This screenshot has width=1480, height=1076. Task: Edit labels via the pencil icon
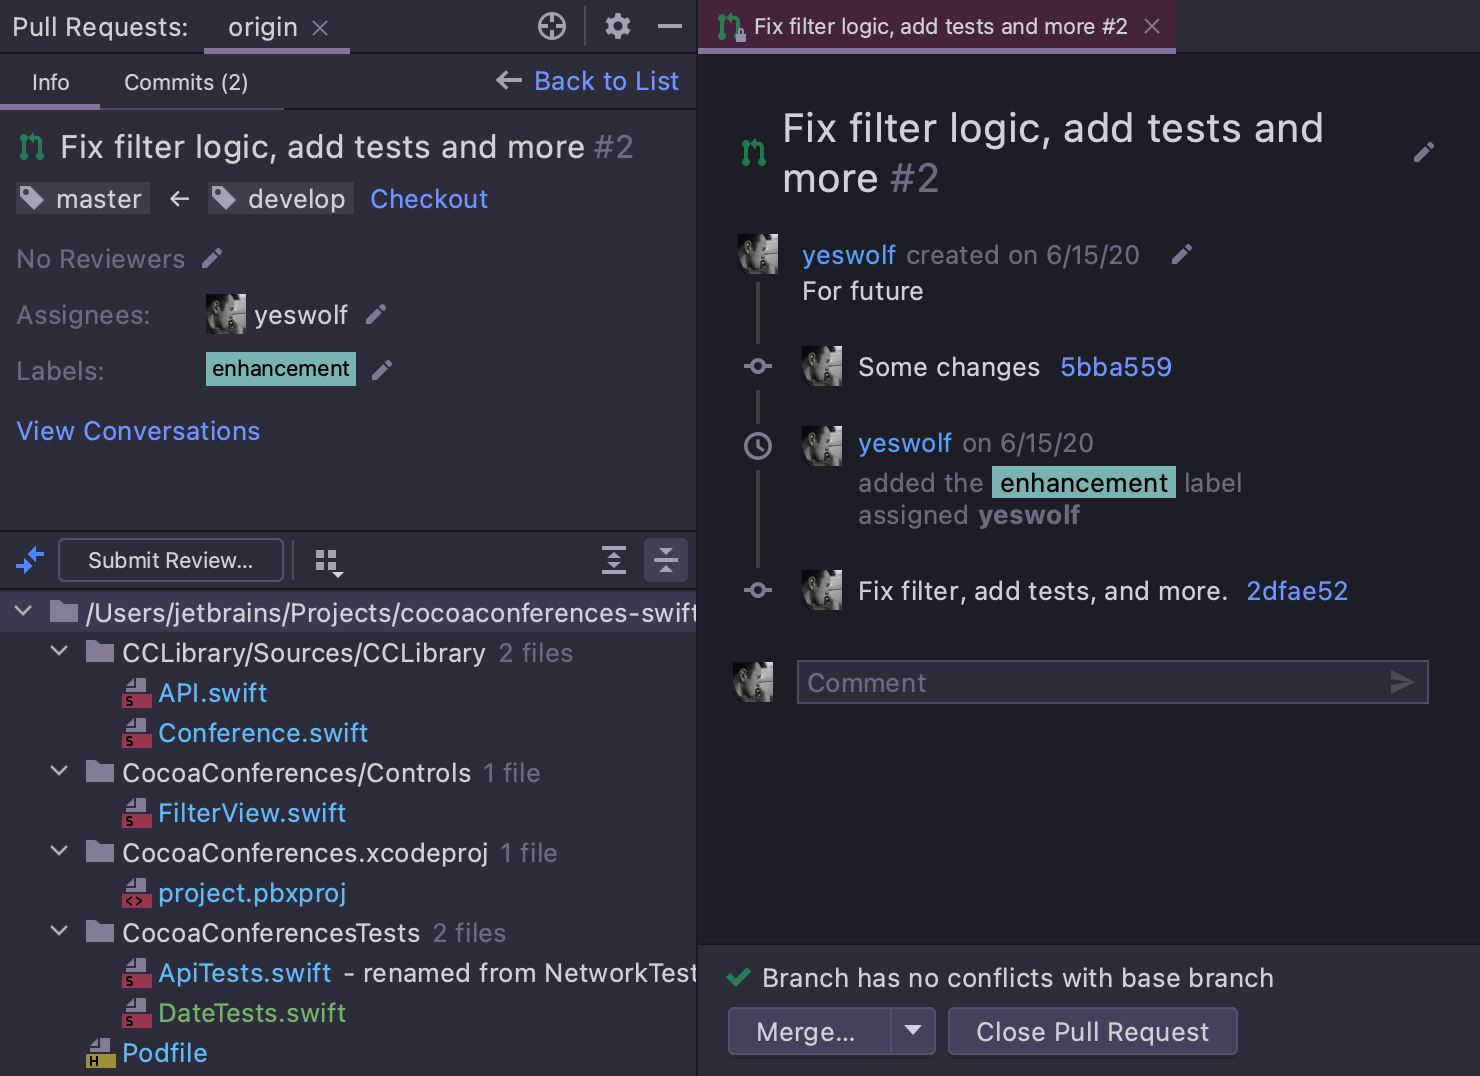pyautogui.click(x=382, y=371)
